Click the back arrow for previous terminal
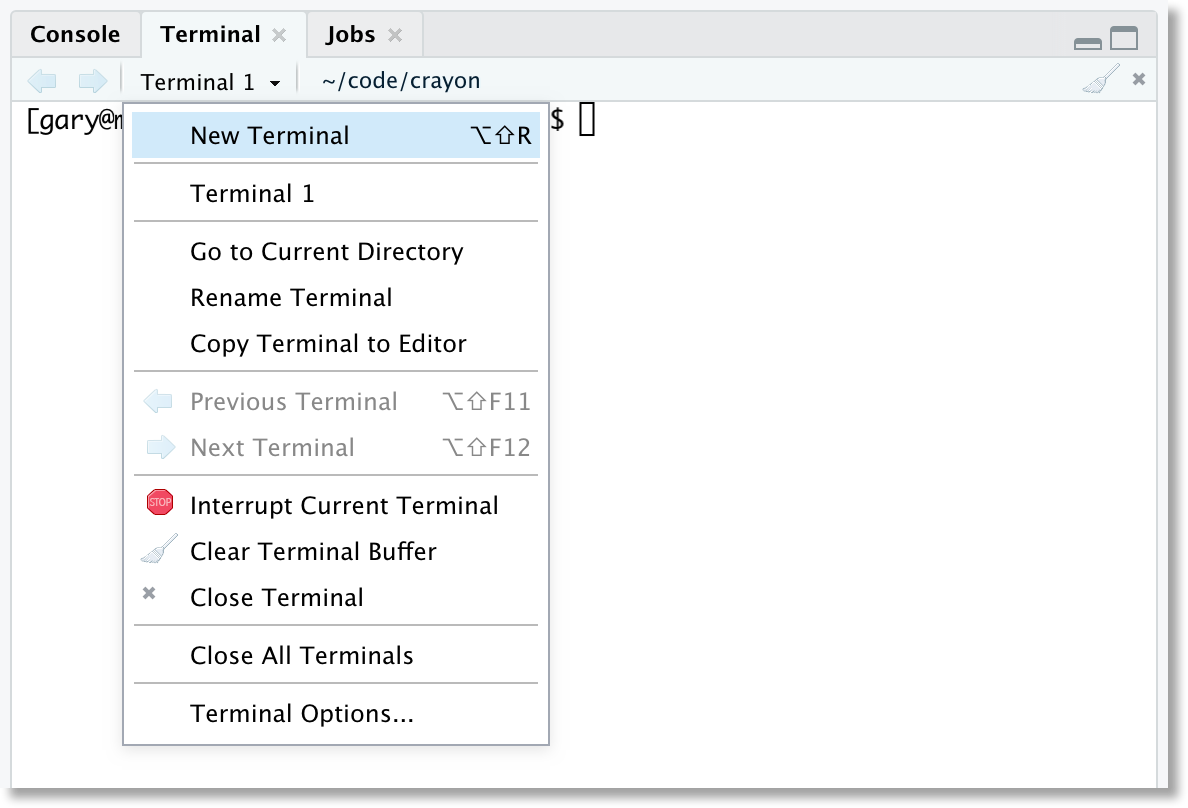Viewport: 1188px width, 808px height. tap(41, 80)
